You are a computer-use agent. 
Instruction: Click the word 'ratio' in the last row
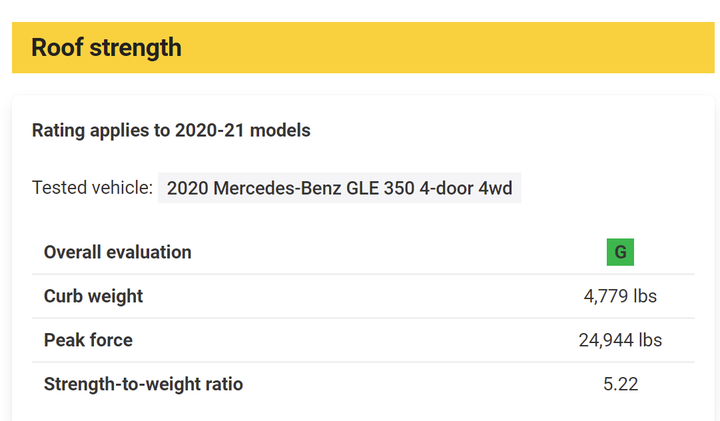click(x=224, y=384)
